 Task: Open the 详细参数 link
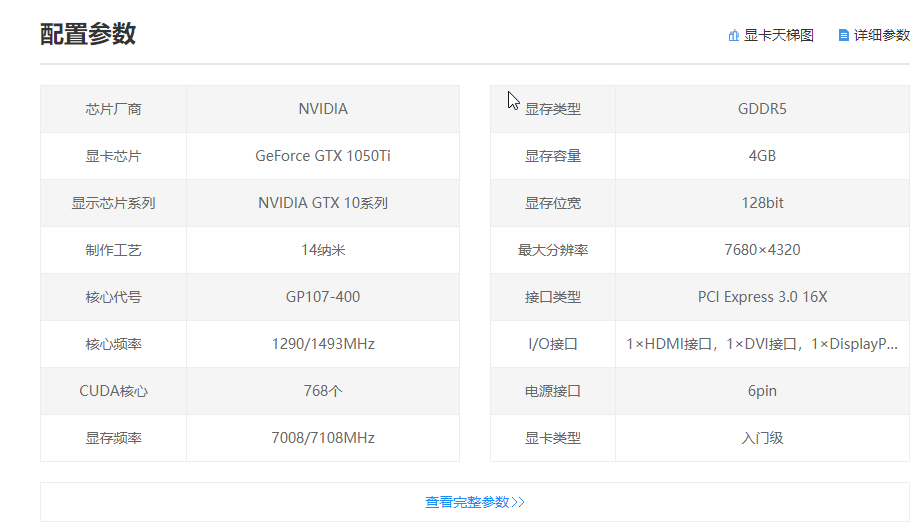click(x=882, y=36)
